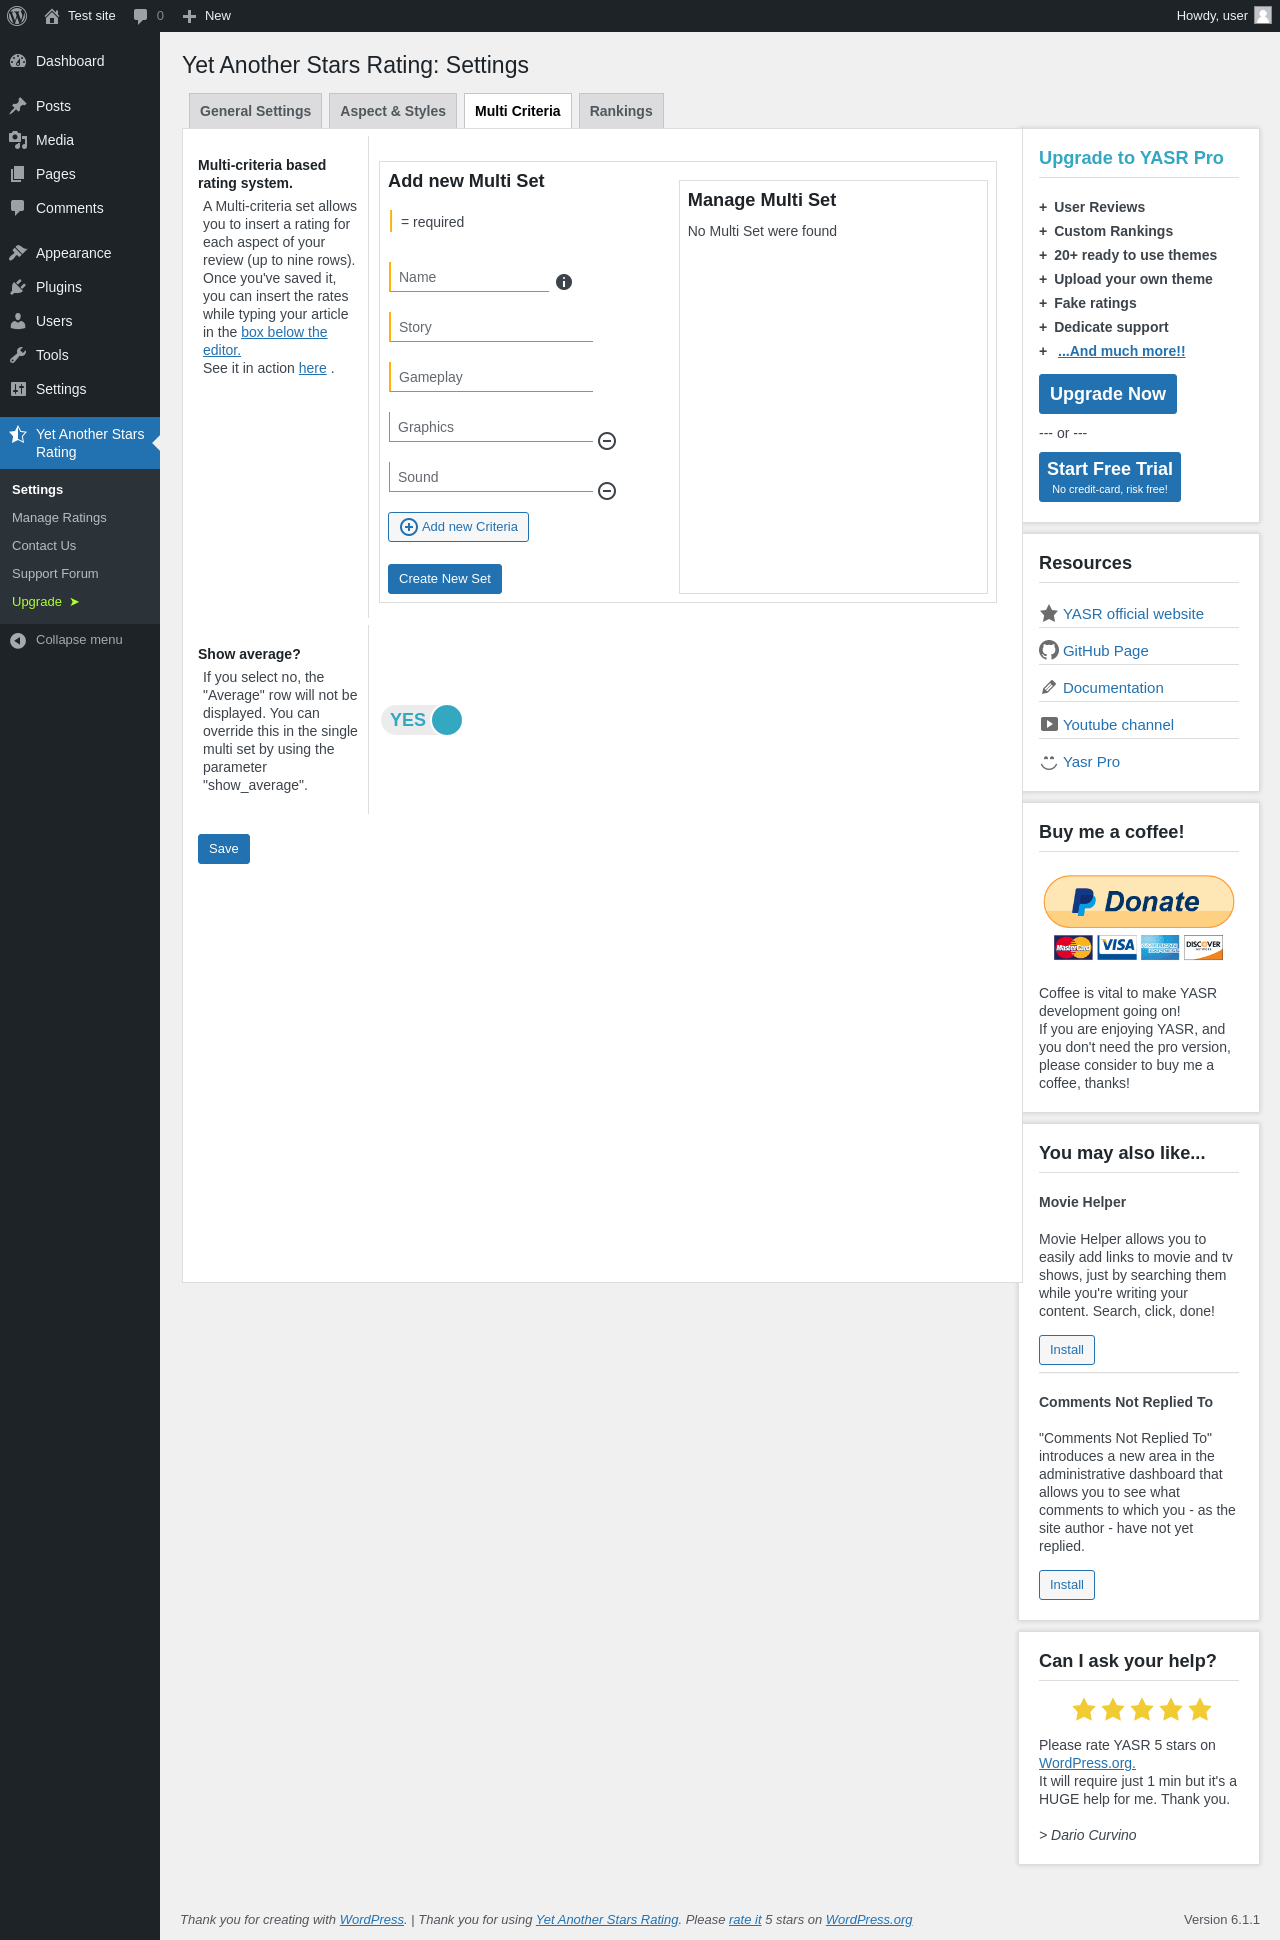
Task: Focus the Sound criteria field
Action: [491, 477]
